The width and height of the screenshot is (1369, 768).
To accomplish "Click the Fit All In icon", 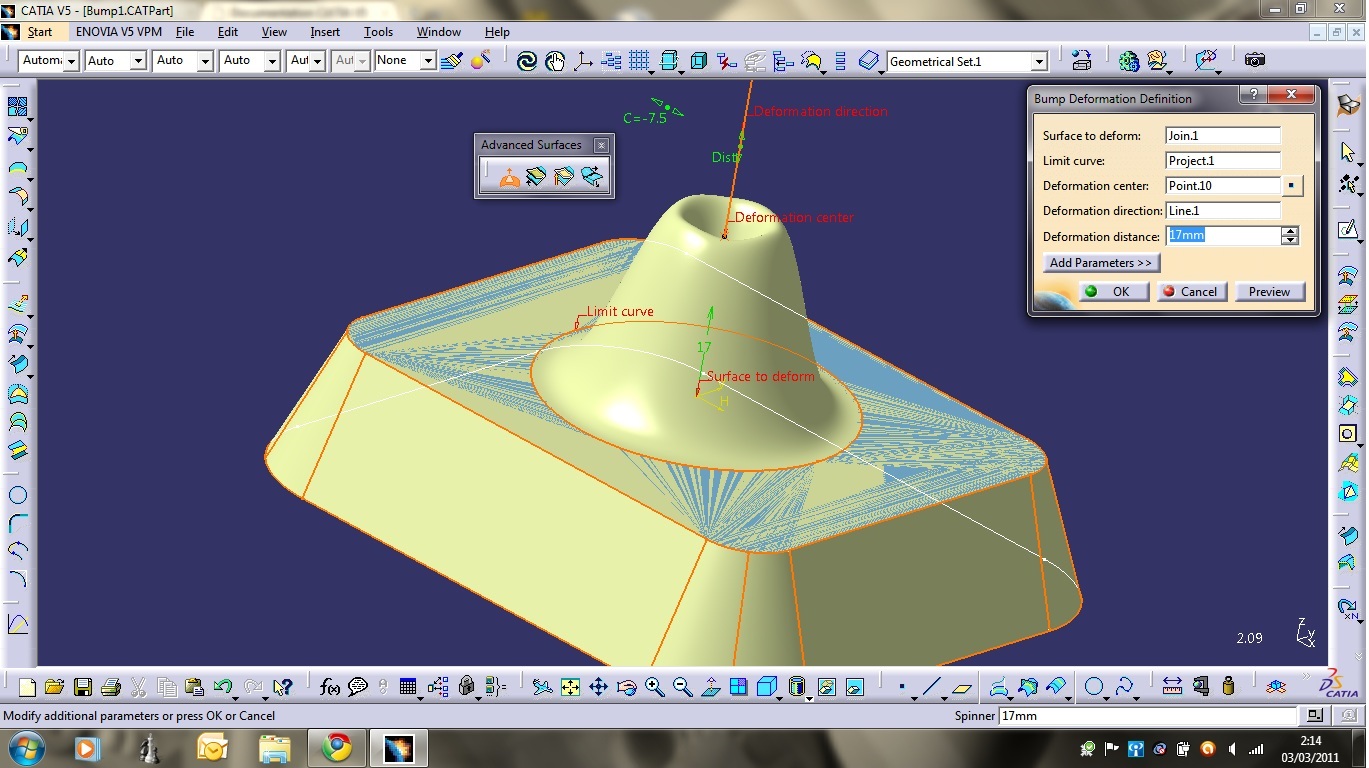I will pos(570,687).
